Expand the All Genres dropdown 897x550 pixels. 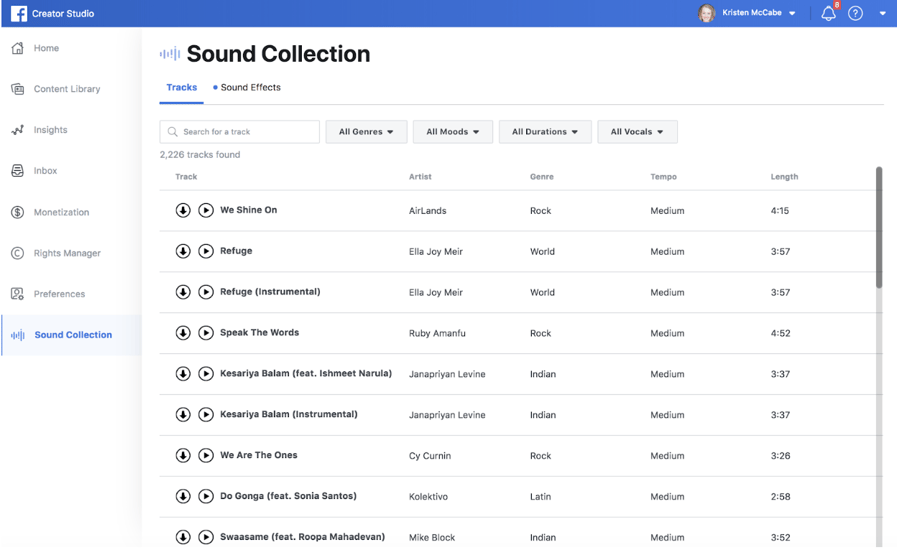[x=366, y=132]
